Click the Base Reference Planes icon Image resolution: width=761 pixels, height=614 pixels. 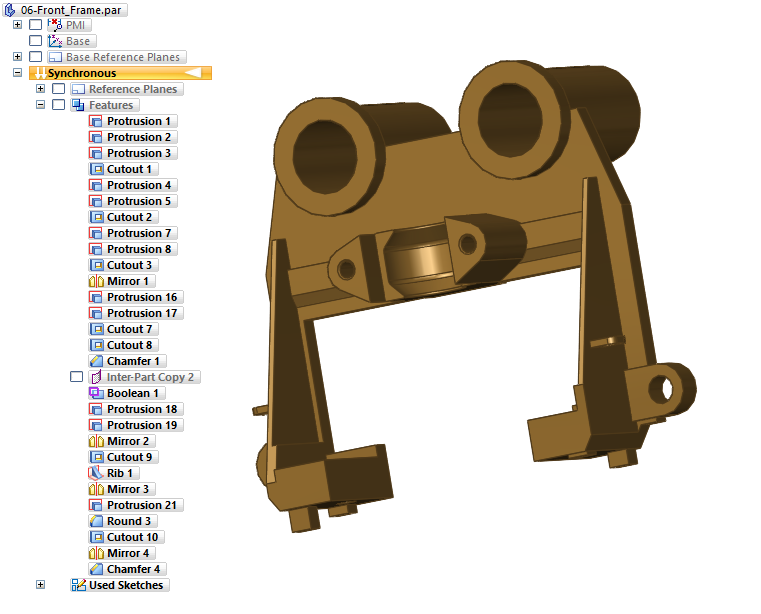pos(55,57)
